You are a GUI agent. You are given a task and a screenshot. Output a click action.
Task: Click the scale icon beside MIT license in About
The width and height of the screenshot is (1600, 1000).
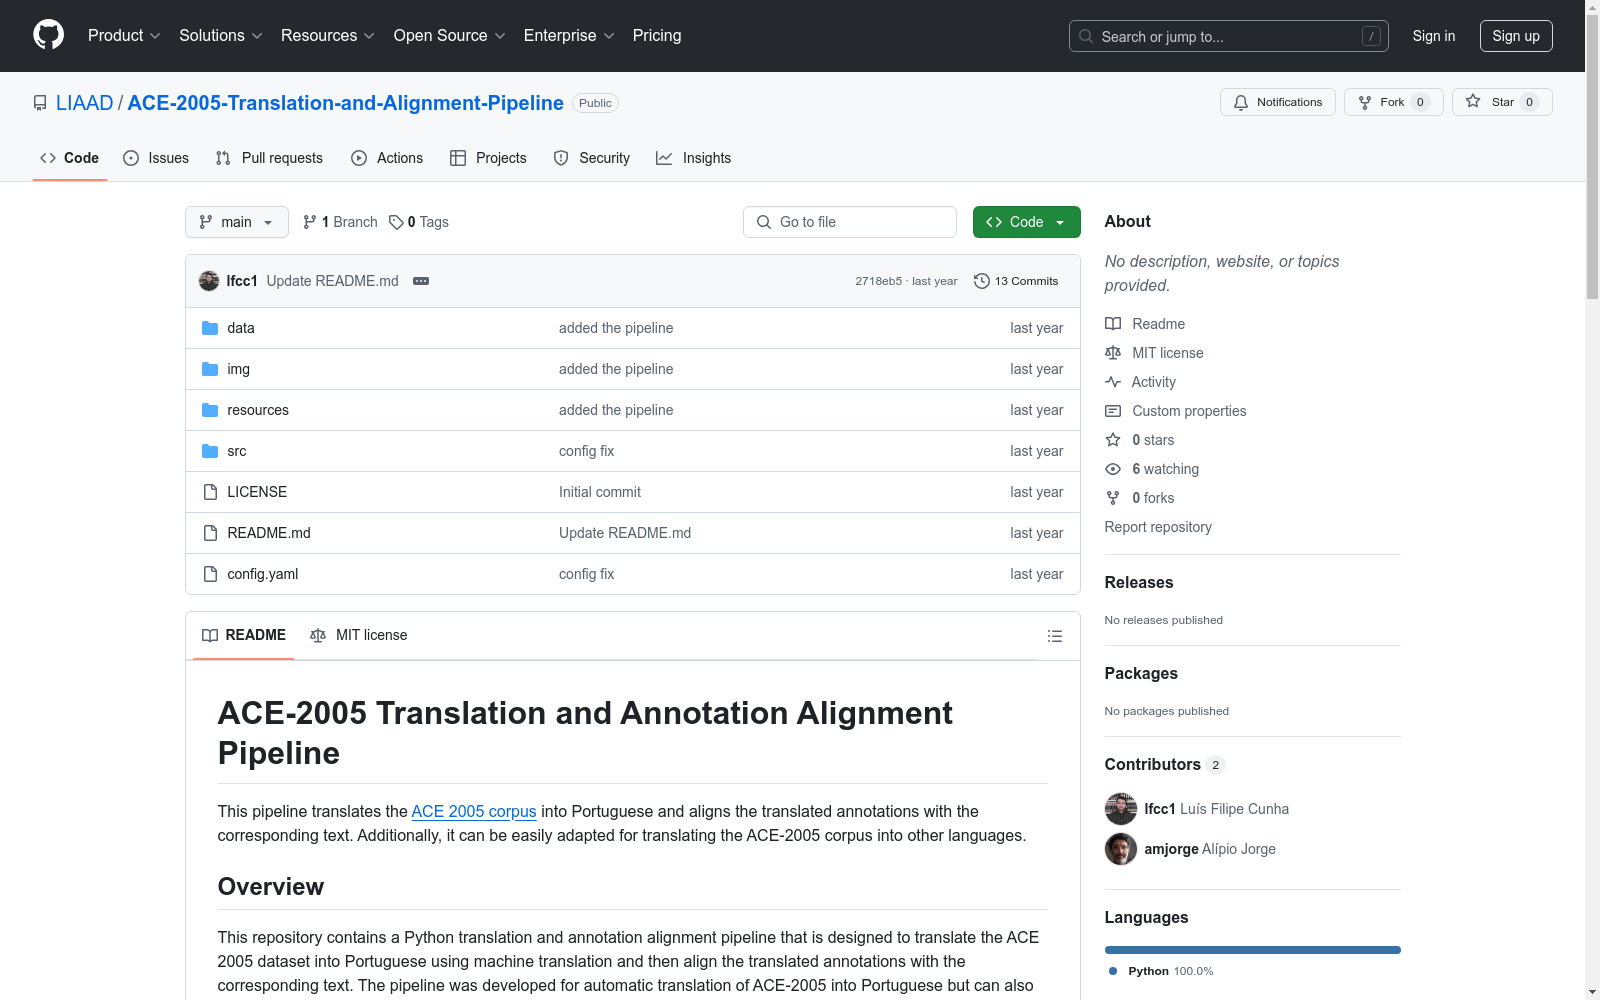tap(1113, 353)
